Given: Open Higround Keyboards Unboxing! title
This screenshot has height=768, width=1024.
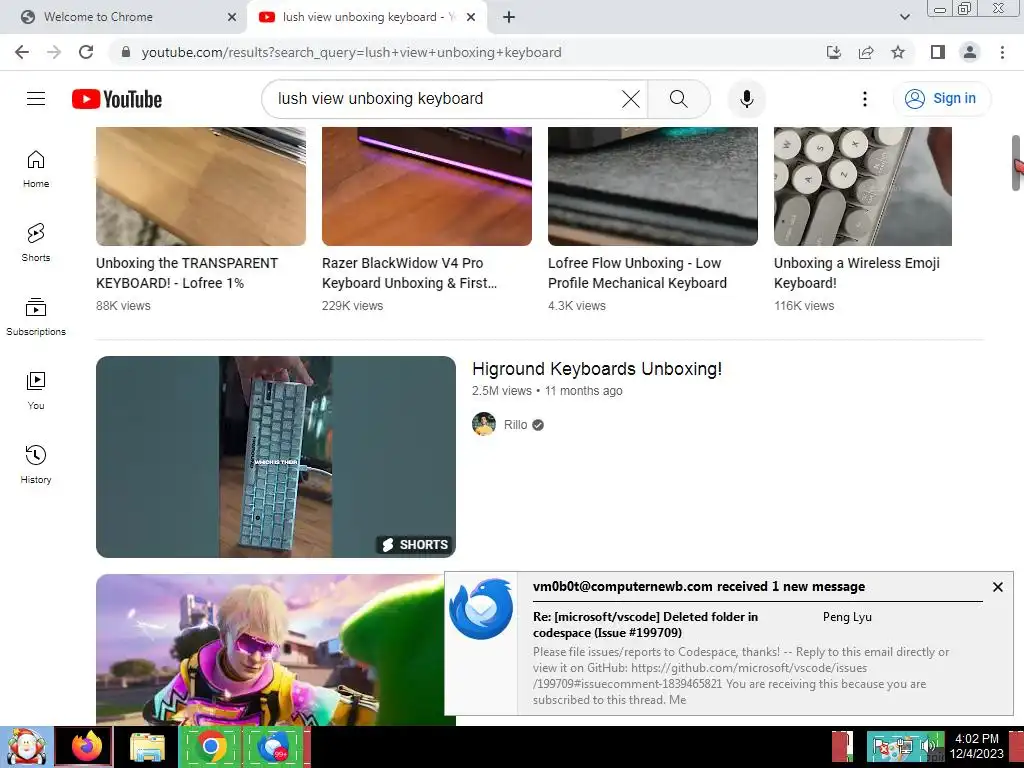Looking at the screenshot, I should click(597, 369).
